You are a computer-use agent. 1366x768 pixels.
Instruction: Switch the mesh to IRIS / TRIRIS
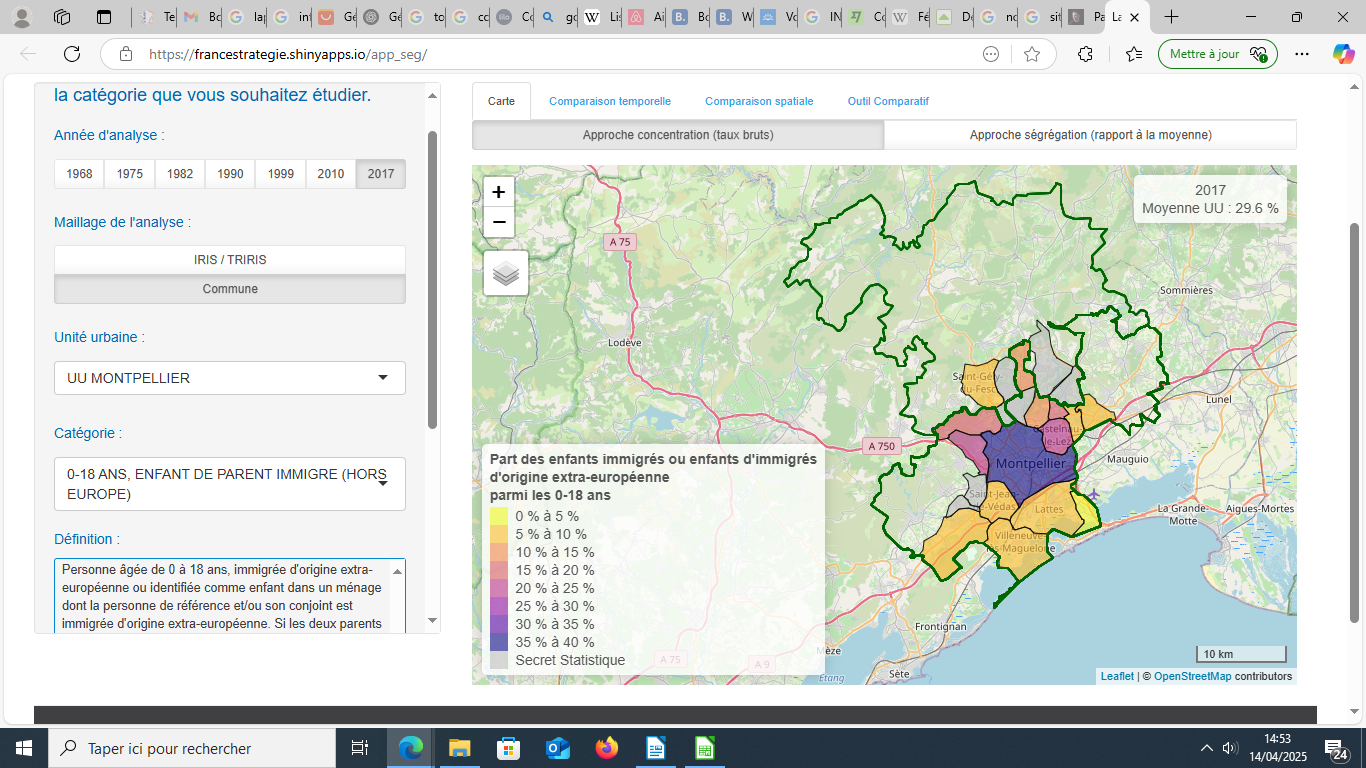[230, 260]
